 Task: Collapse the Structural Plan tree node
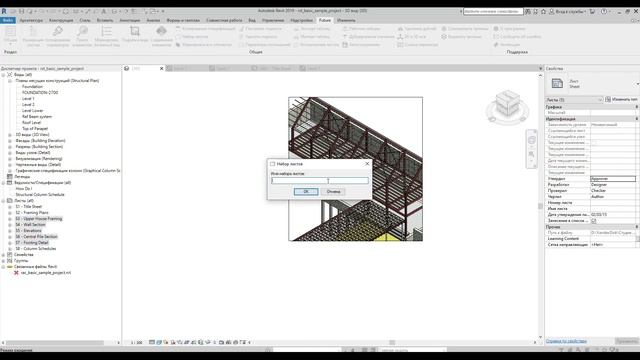click(x=10, y=81)
